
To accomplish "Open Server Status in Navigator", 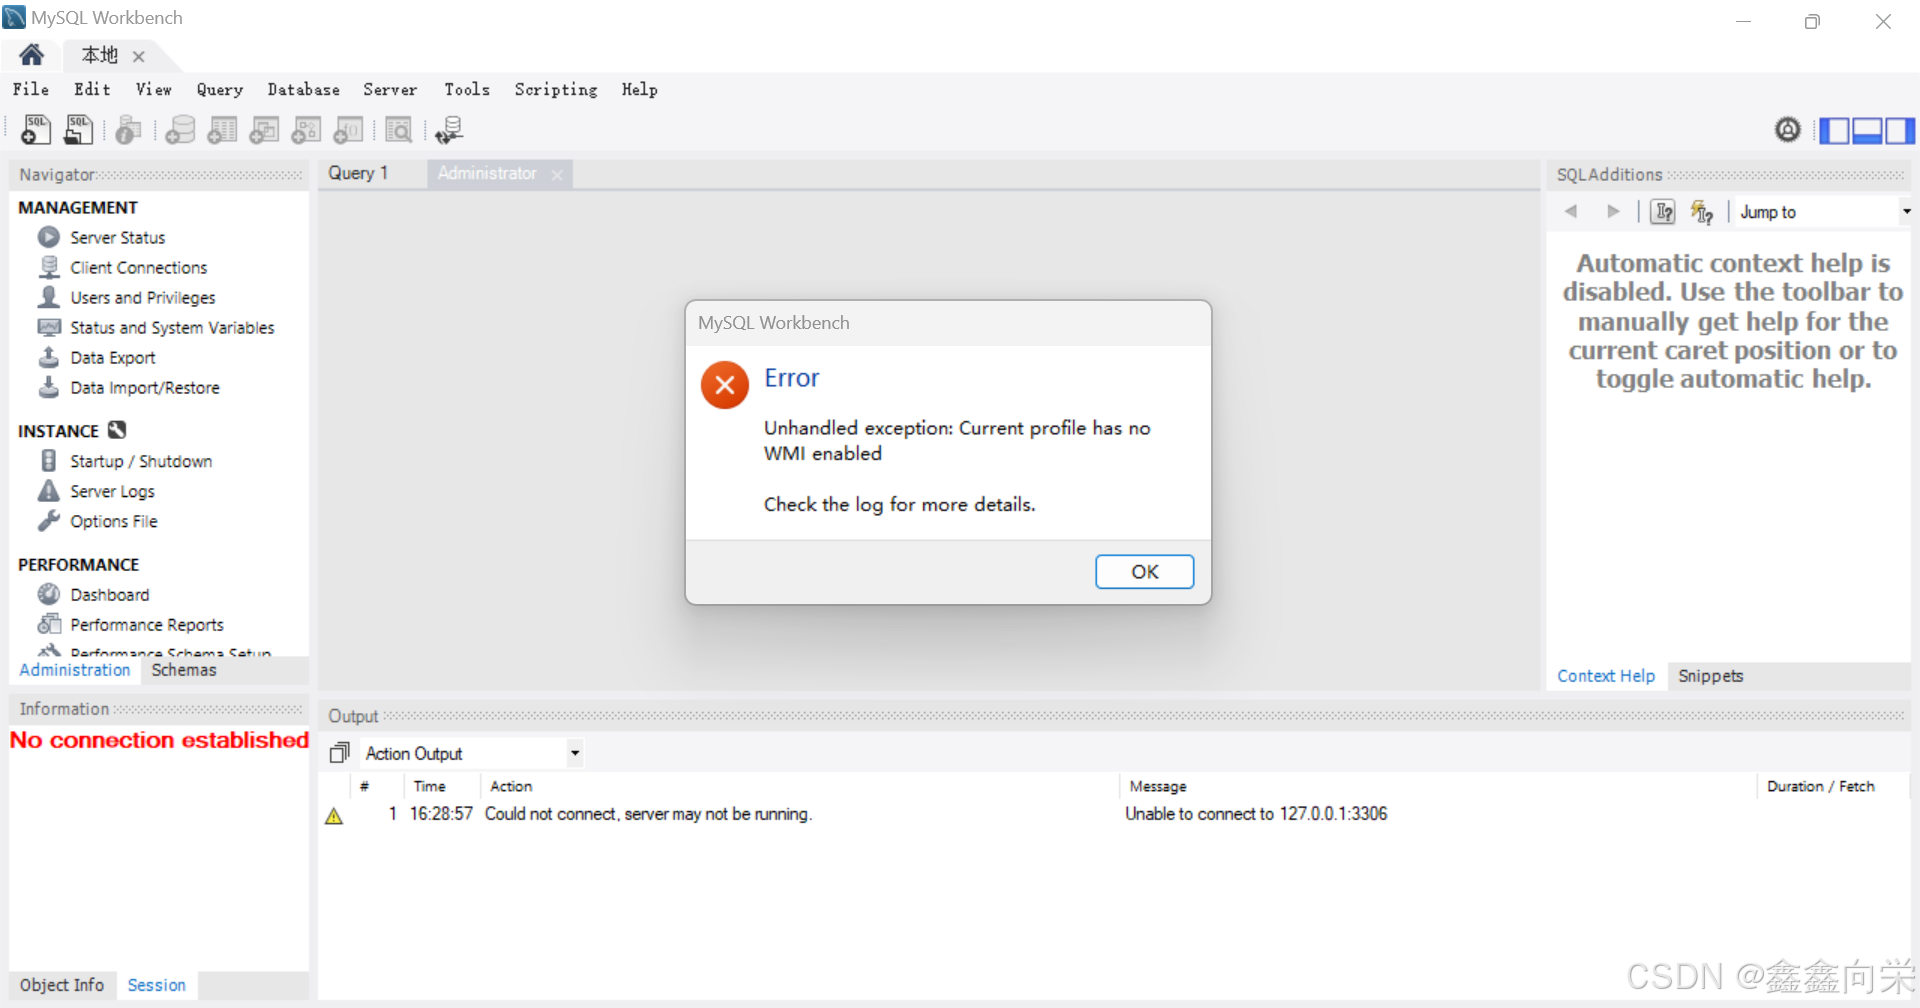I will click(117, 238).
